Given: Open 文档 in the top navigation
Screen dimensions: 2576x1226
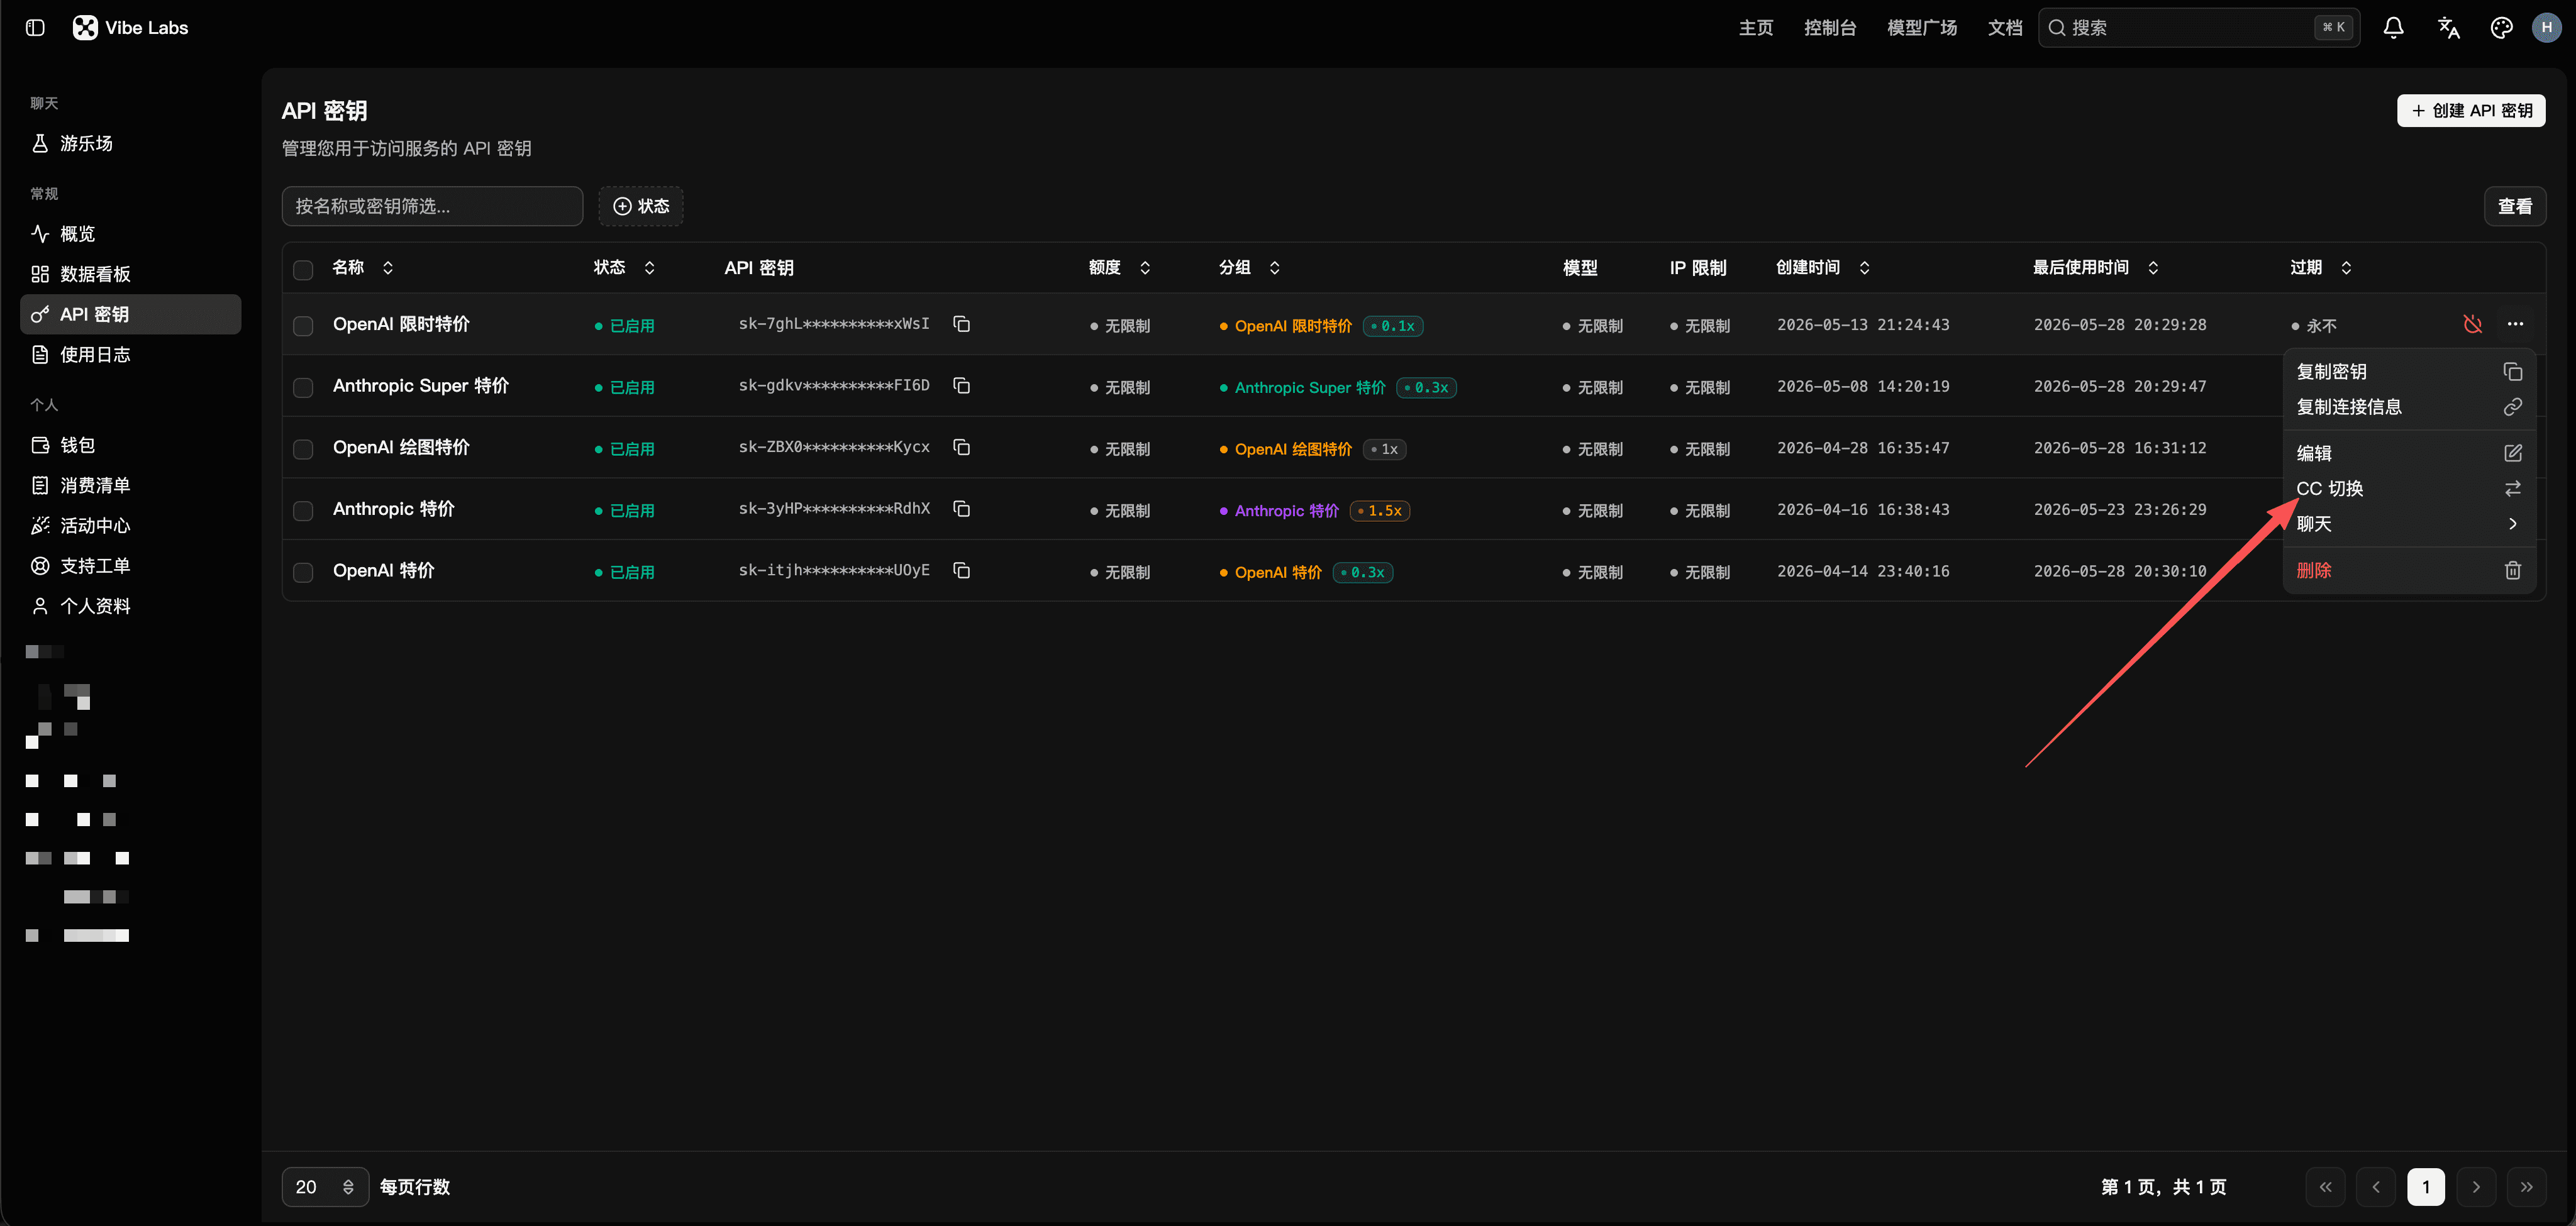Looking at the screenshot, I should click(x=2004, y=28).
